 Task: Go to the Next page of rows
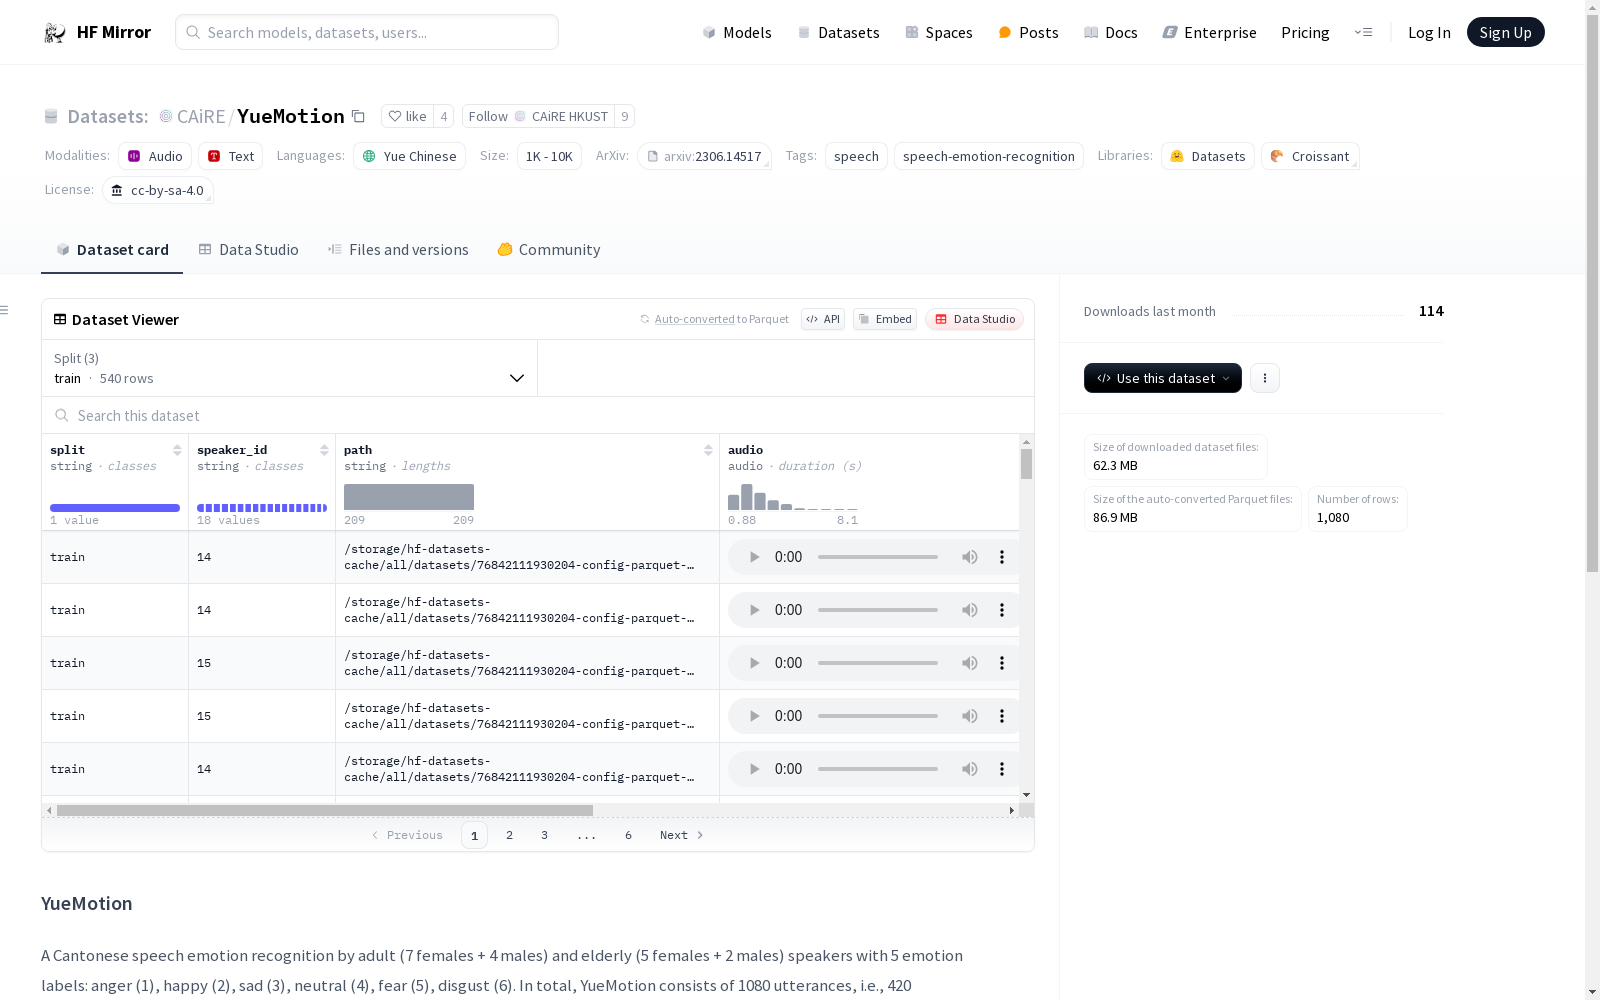(x=682, y=835)
